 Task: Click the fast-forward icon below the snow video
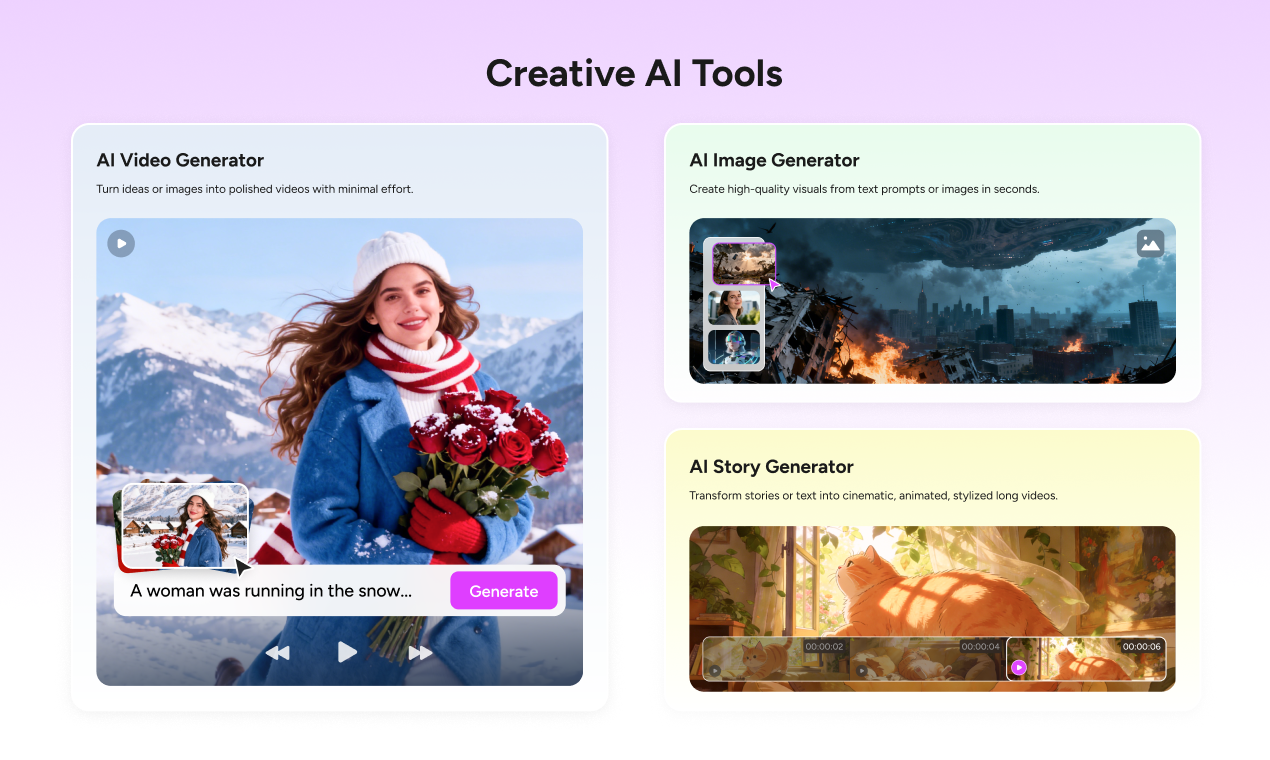[420, 652]
